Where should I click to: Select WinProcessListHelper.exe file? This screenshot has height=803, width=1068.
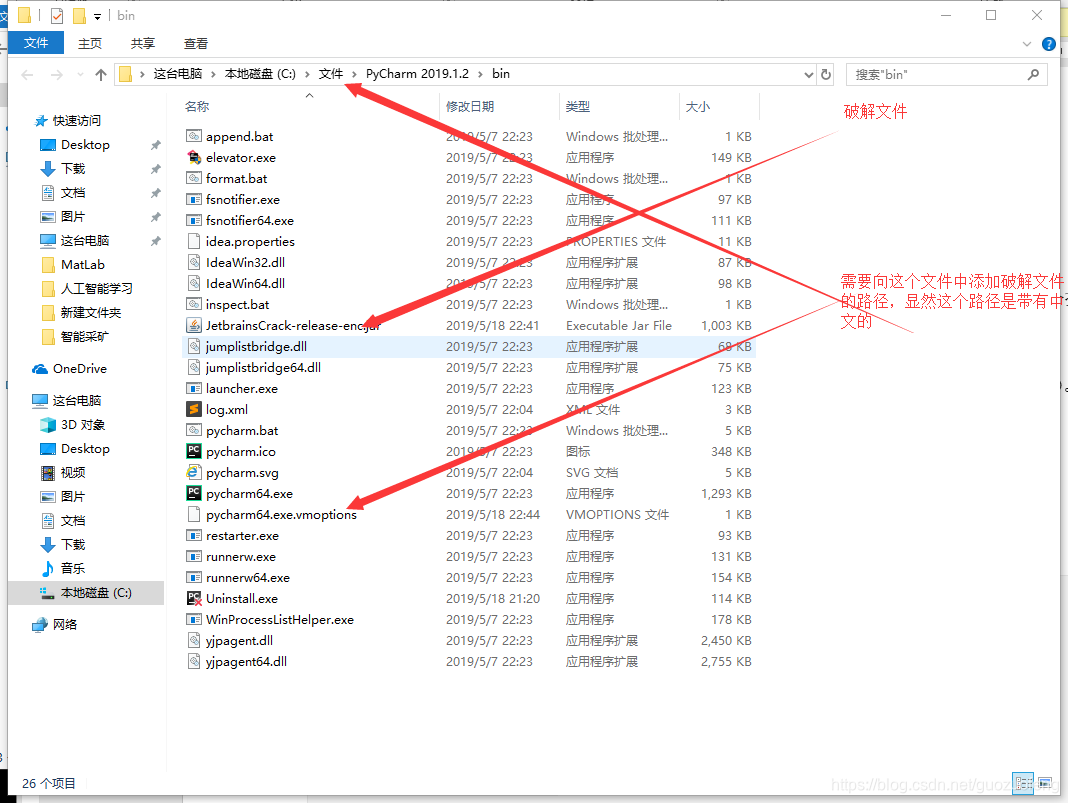click(280, 619)
